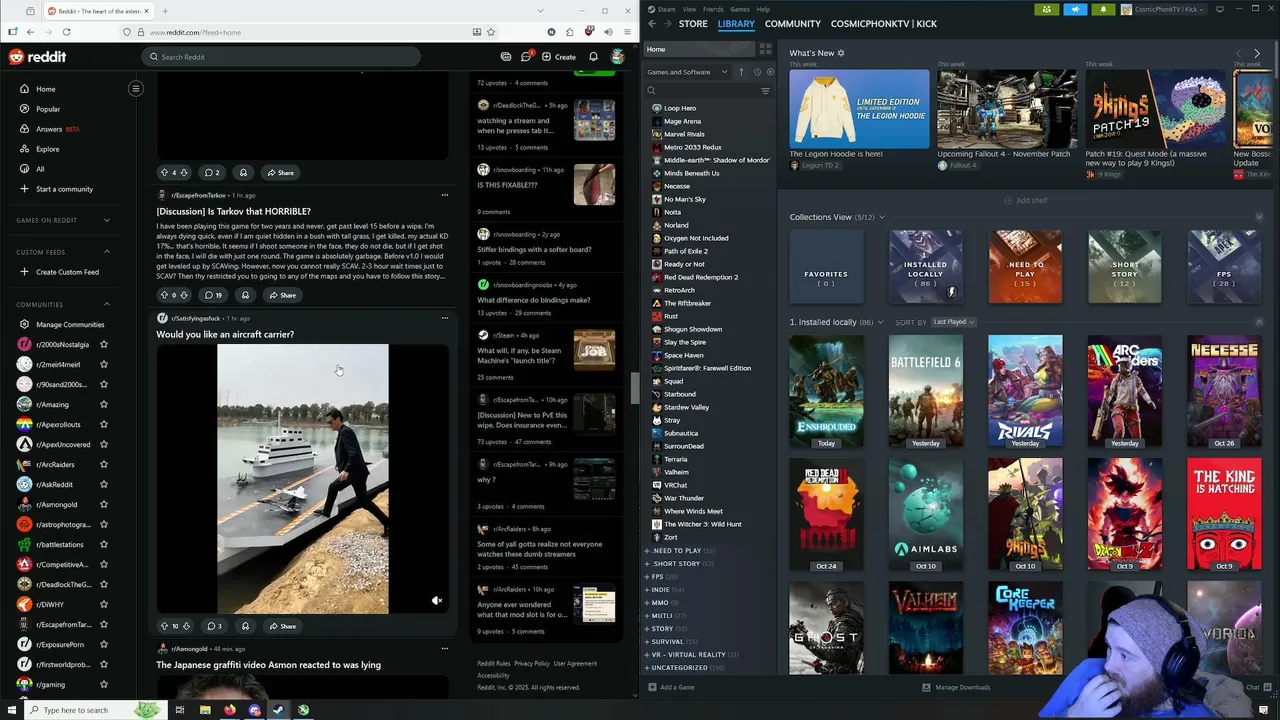Give award on the aircraft carrier post
Viewport: 1280px width, 720px height.
click(x=245, y=626)
